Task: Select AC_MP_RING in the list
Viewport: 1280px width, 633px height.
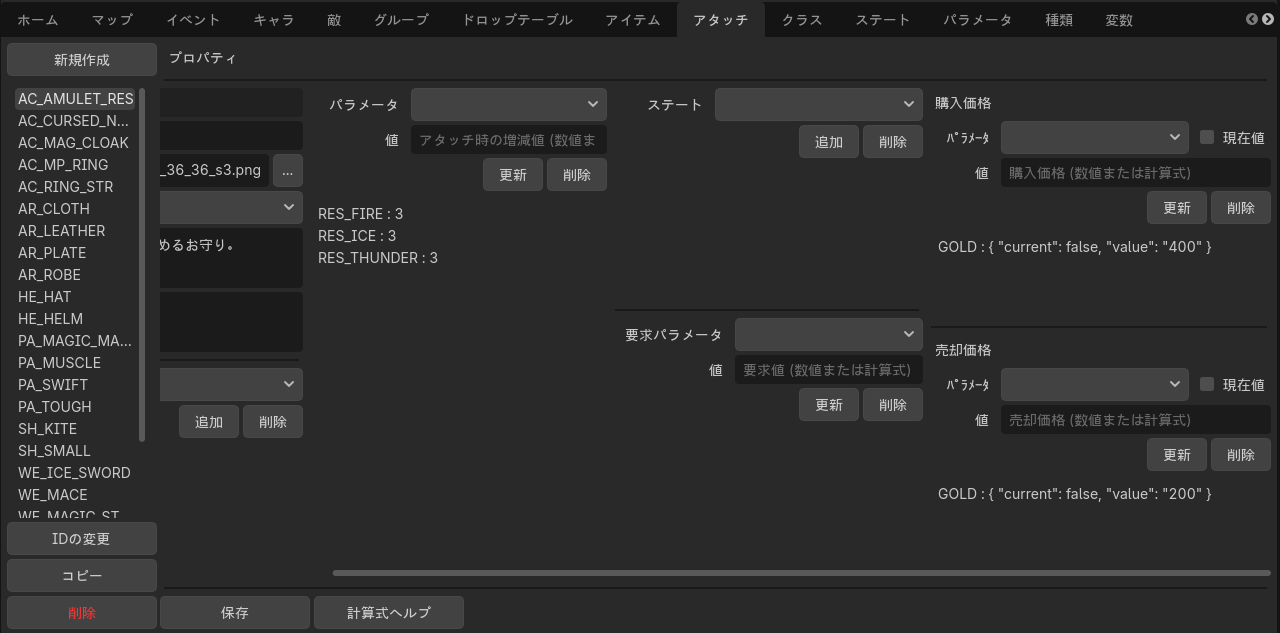Action: (76, 165)
